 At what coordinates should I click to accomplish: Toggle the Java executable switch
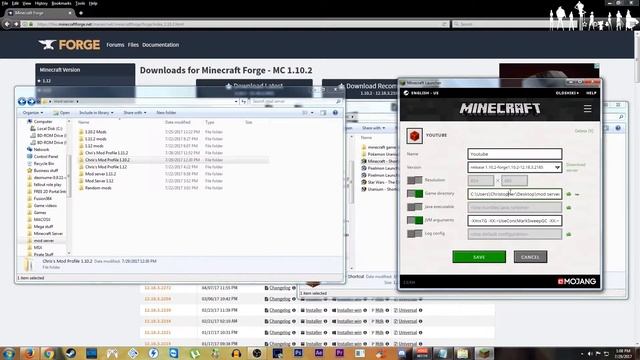pos(415,207)
